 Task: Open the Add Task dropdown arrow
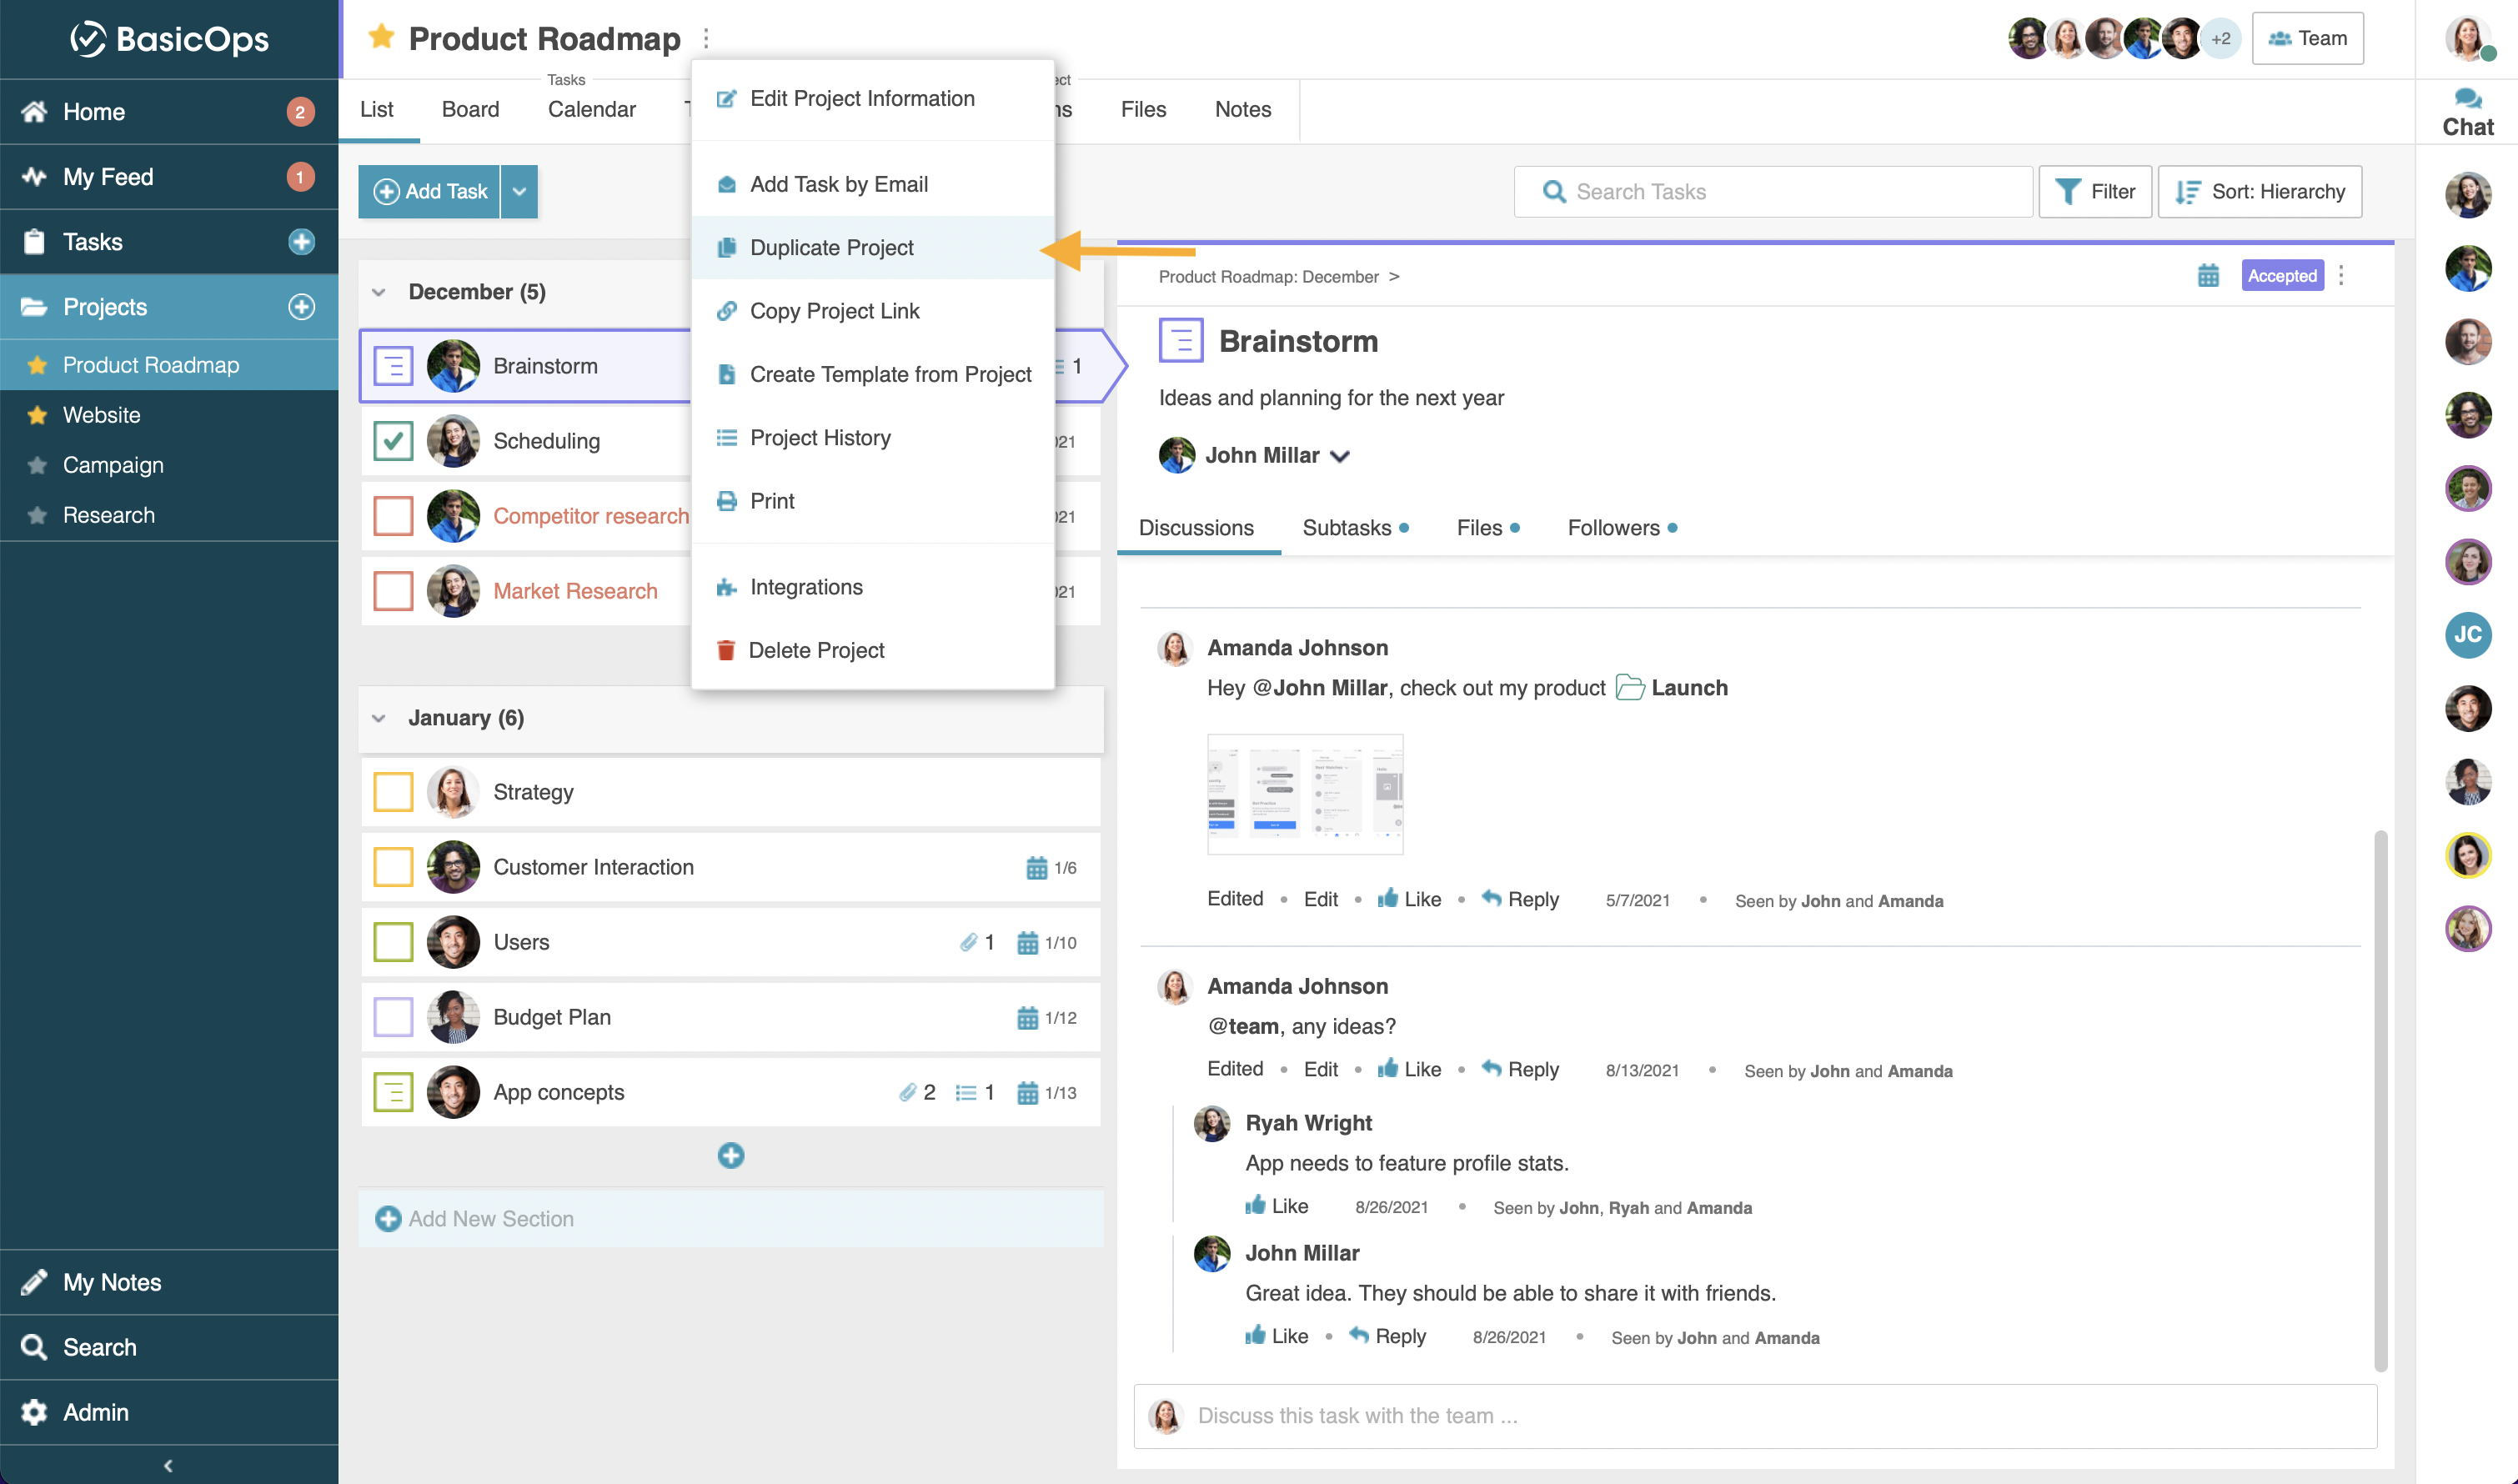pos(519,191)
